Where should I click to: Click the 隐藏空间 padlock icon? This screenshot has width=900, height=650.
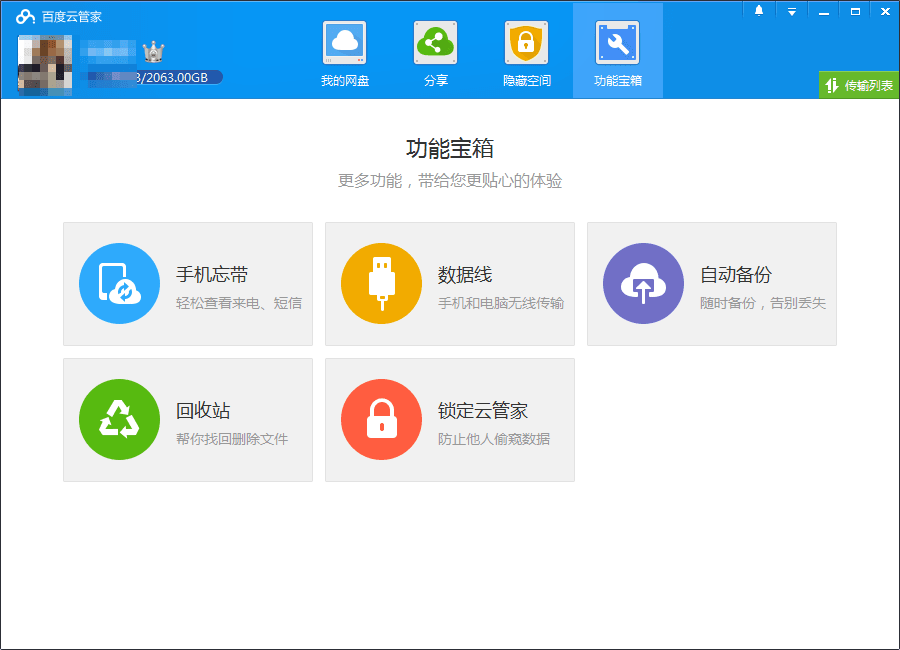(x=526, y=44)
